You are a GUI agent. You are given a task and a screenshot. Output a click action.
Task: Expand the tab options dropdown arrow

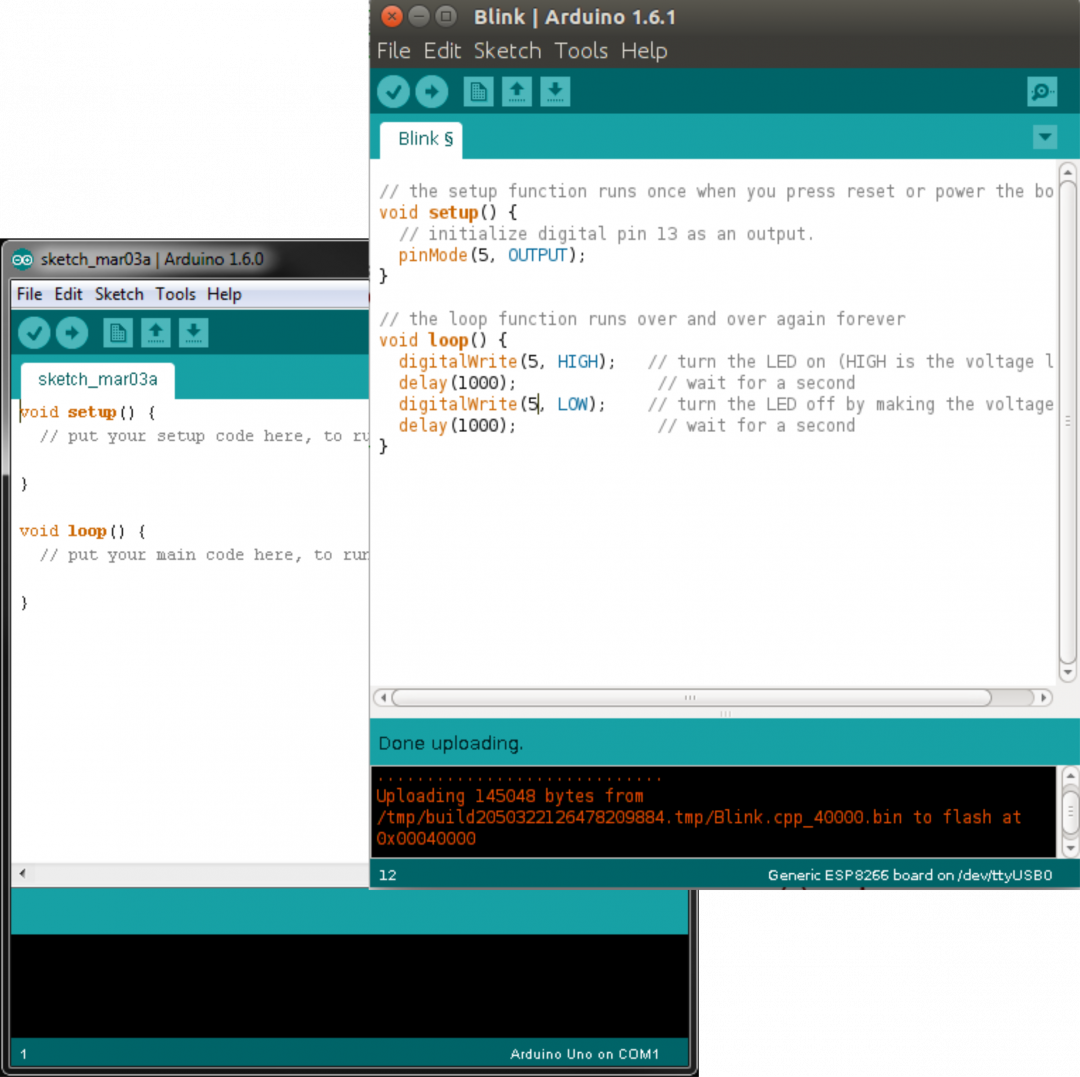click(1044, 137)
